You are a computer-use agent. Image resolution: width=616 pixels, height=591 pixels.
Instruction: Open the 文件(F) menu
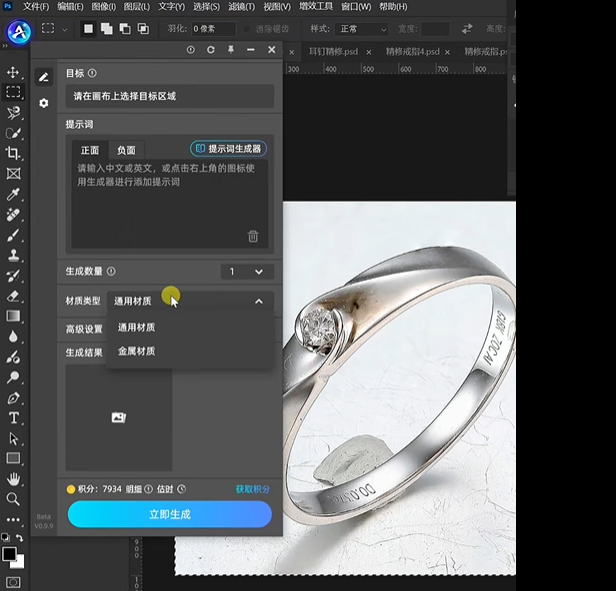[36, 7]
